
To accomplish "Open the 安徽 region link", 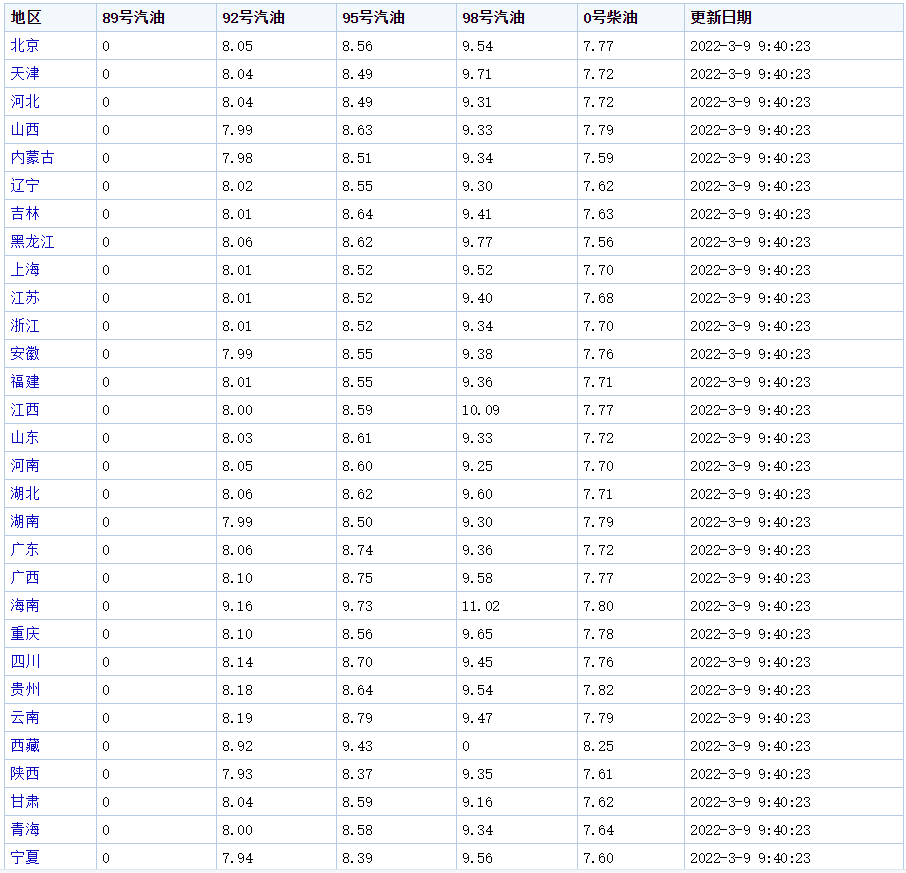I will coord(25,354).
